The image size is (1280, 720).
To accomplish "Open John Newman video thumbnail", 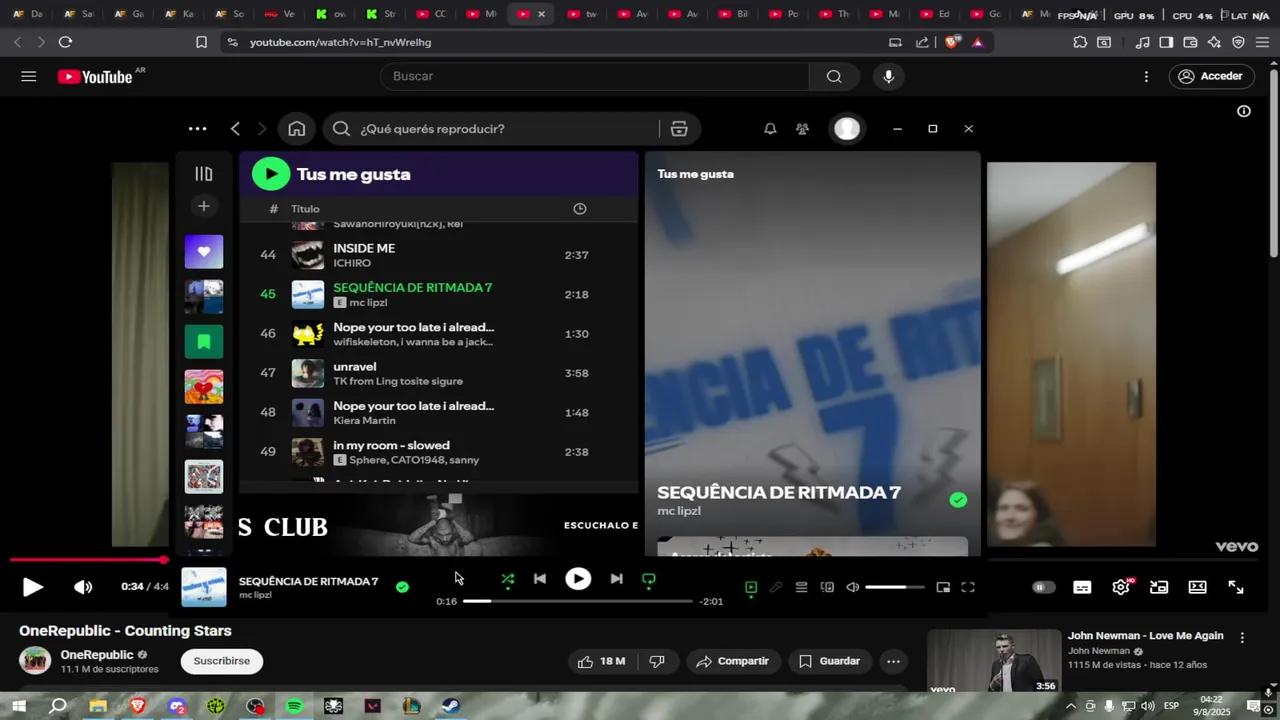I will click(994, 661).
